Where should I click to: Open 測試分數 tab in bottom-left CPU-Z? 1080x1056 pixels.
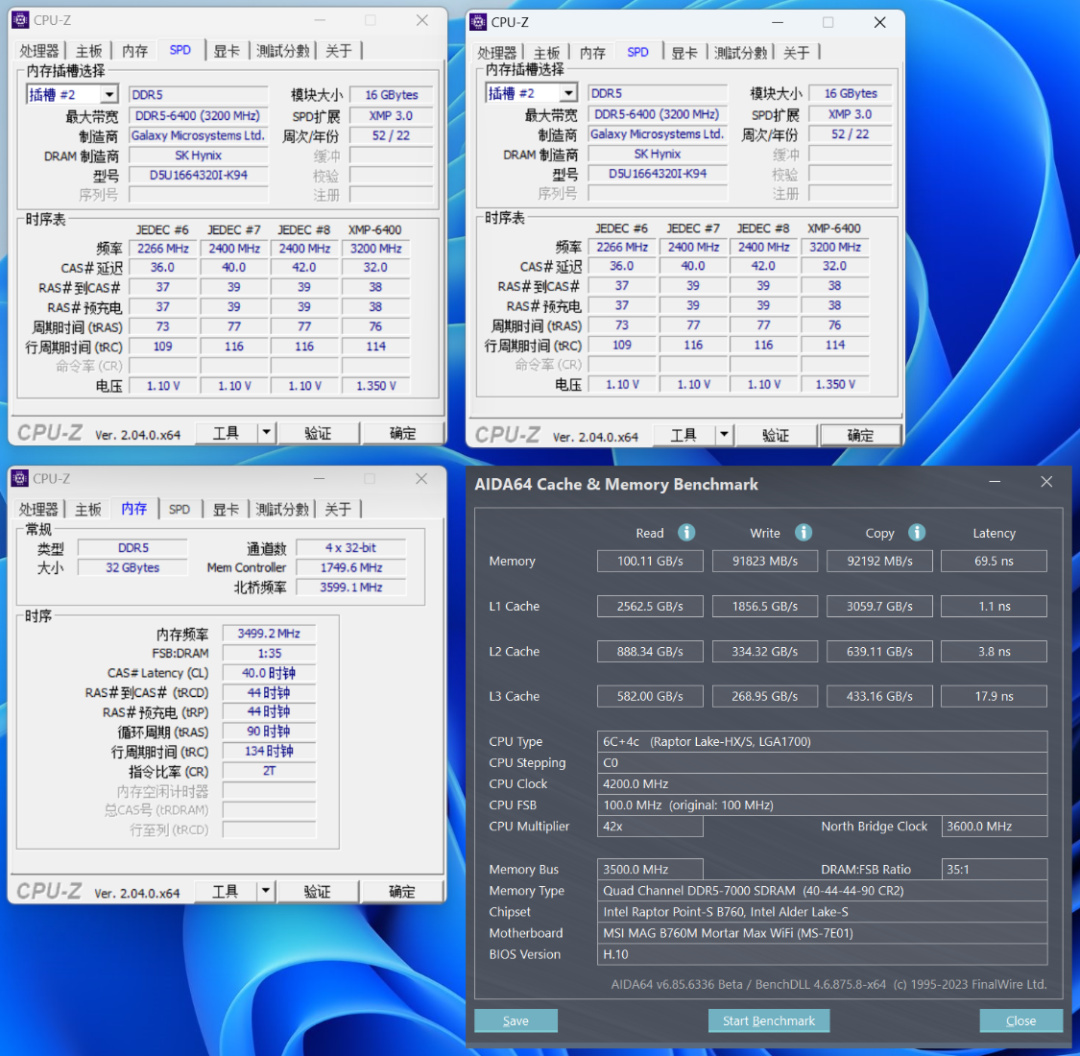[x=282, y=509]
